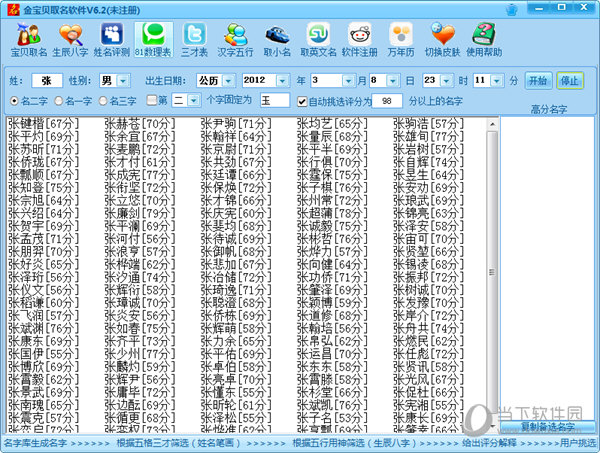This screenshot has height=453, width=600.
Task: Open the 81数理表 tool
Action: pos(153,40)
